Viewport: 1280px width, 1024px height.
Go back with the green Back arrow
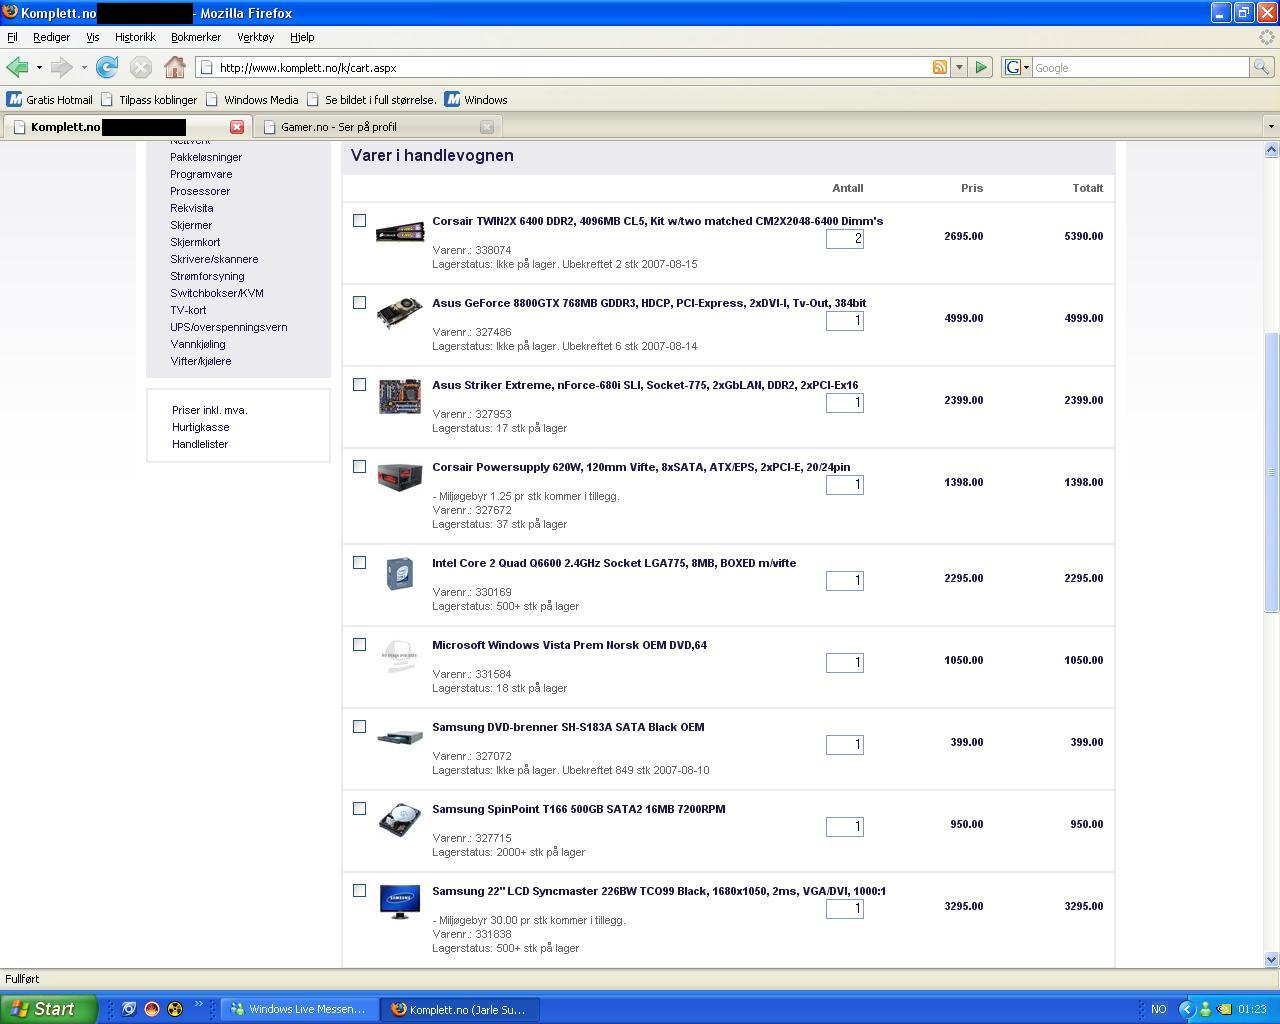click(17, 67)
